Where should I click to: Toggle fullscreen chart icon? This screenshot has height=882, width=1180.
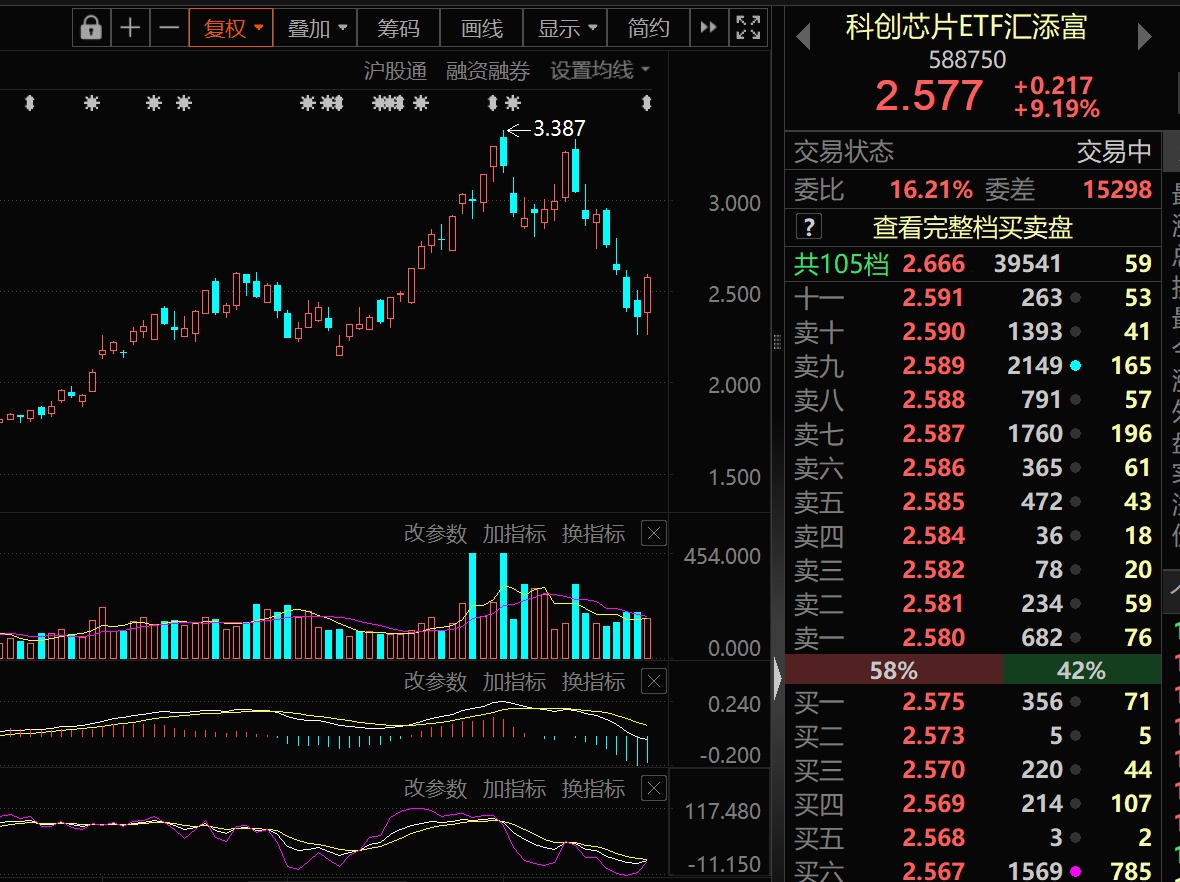[748, 29]
